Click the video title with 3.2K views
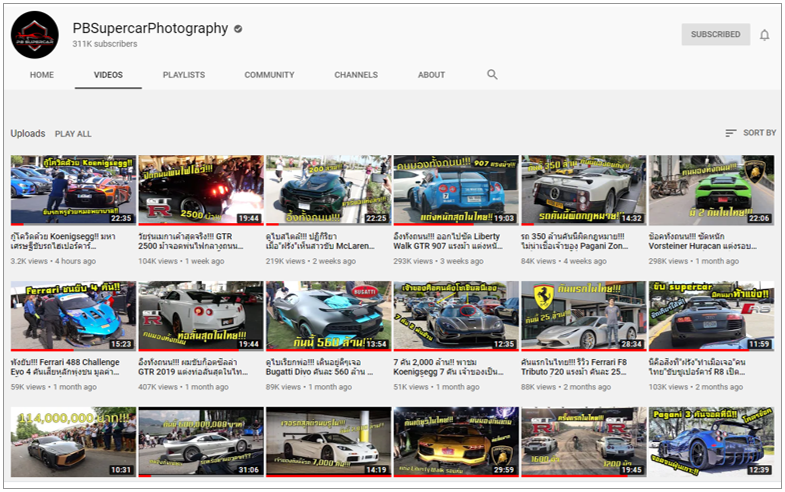785x492 pixels. point(63,241)
